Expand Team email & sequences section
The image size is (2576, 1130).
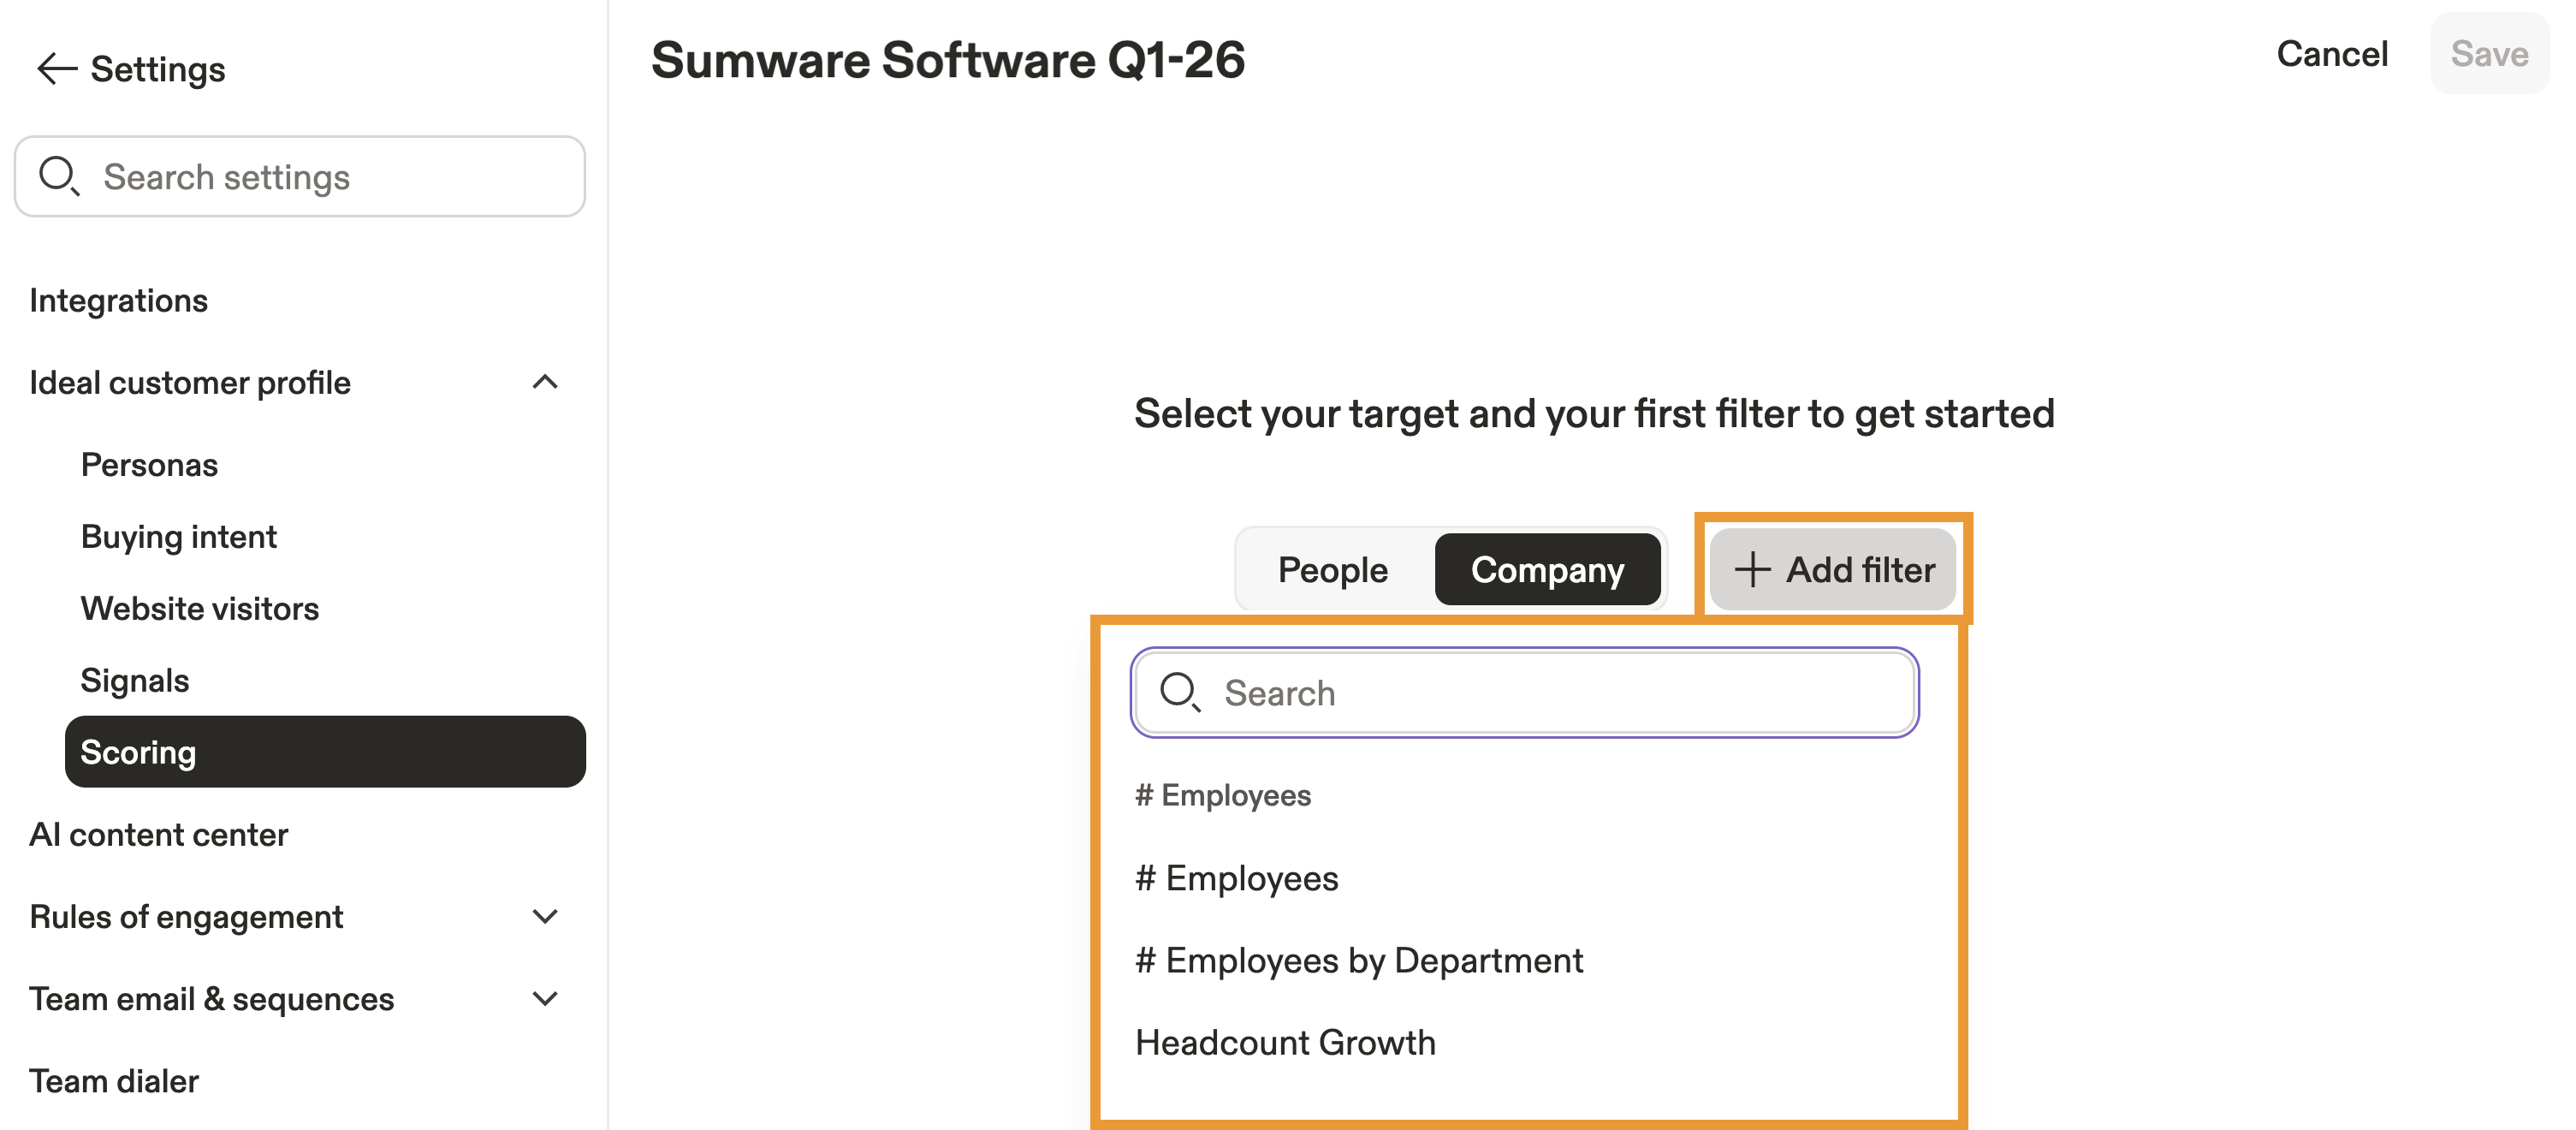pyautogui.click(x=545, y=998)
